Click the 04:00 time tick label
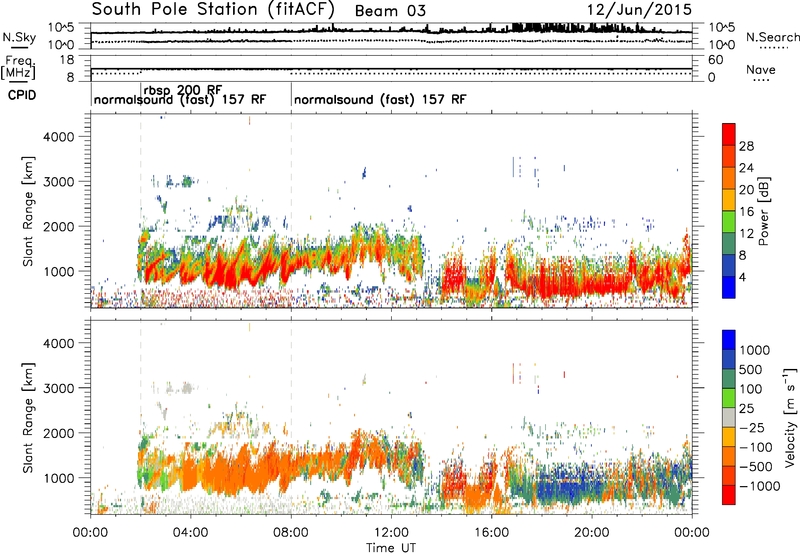800x554 pixels. coord(190,533)
